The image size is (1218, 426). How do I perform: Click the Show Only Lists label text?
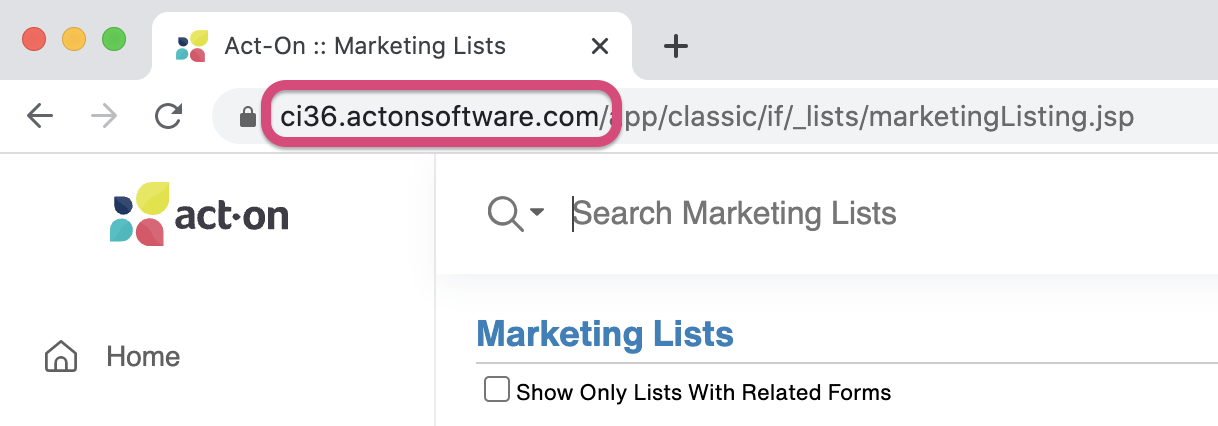click(x=703, y=392)
